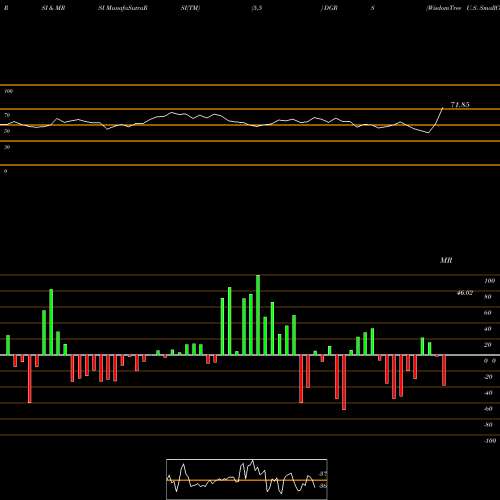Click the MR panel title
Screen dimensions: 500x500
tap(446, 260)
